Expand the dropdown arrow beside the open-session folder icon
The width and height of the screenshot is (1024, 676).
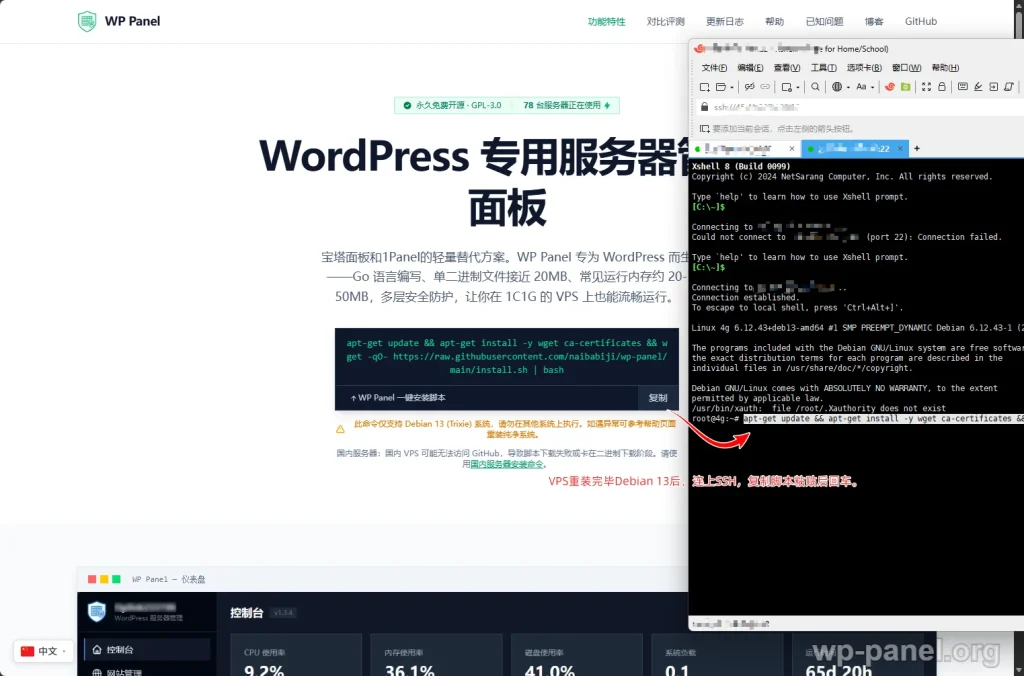click(x=732, y=88)
